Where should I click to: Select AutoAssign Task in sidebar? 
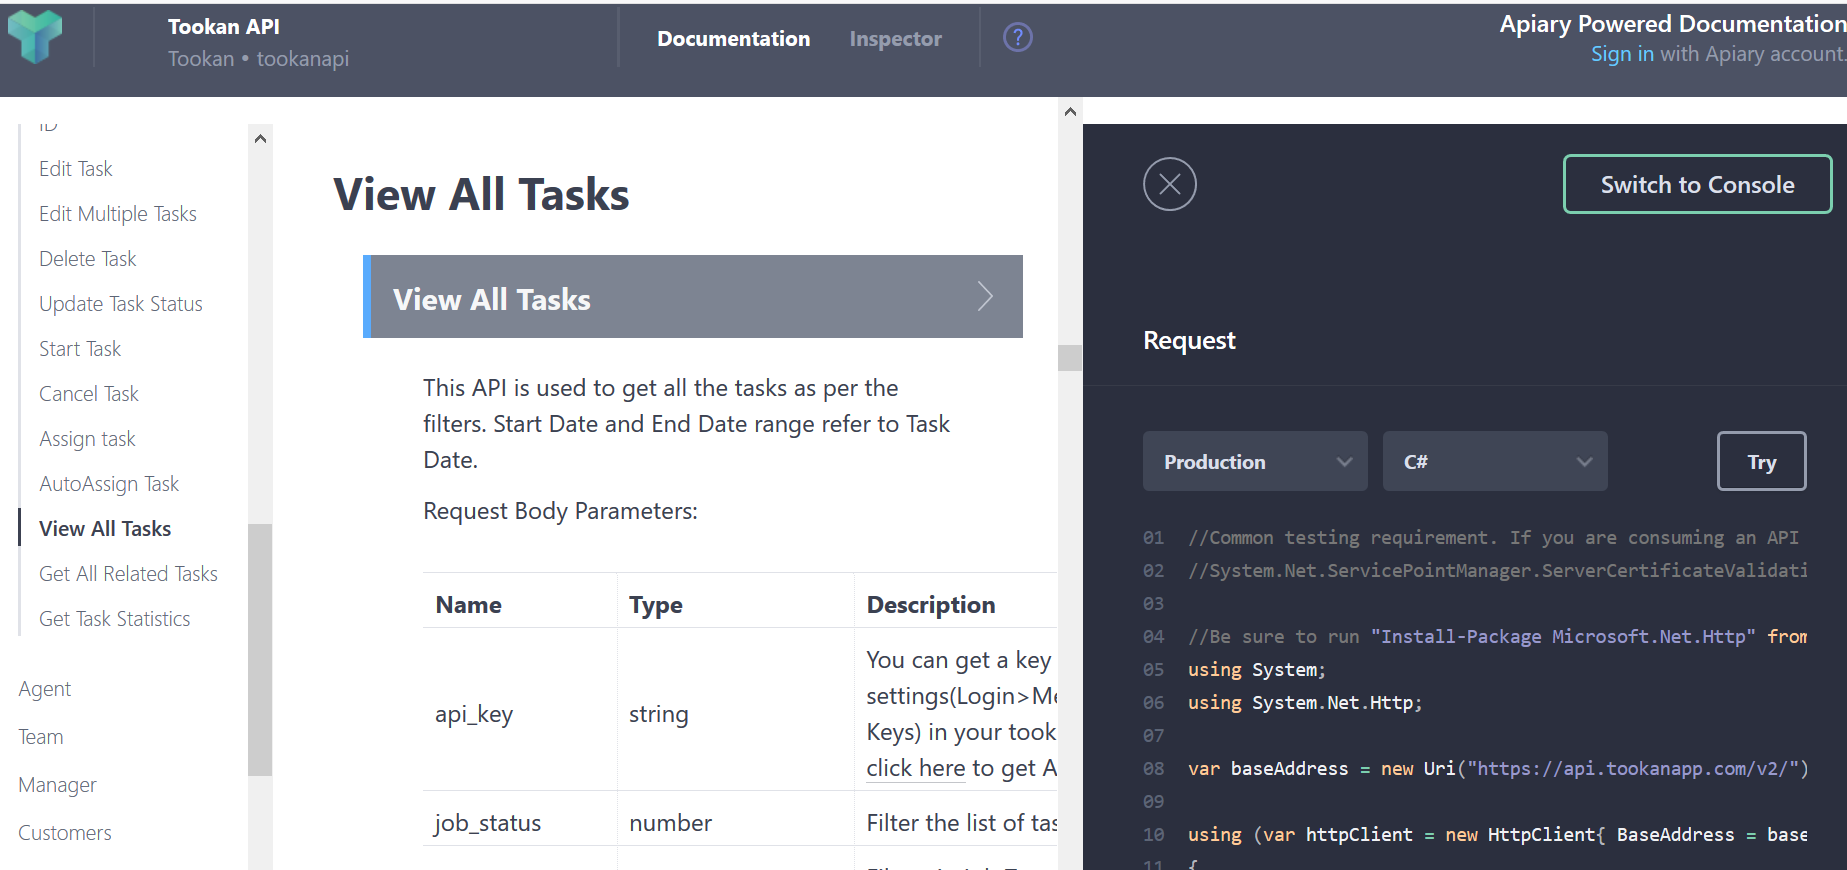[109, 484]
